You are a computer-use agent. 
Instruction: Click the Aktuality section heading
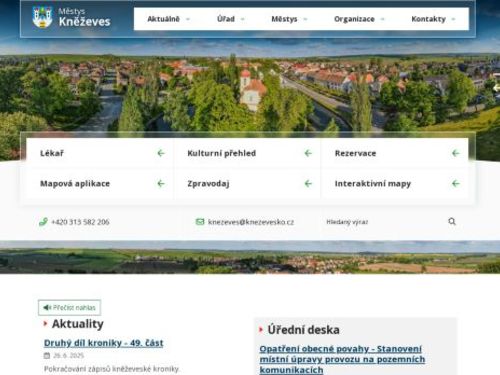[78, 324]
